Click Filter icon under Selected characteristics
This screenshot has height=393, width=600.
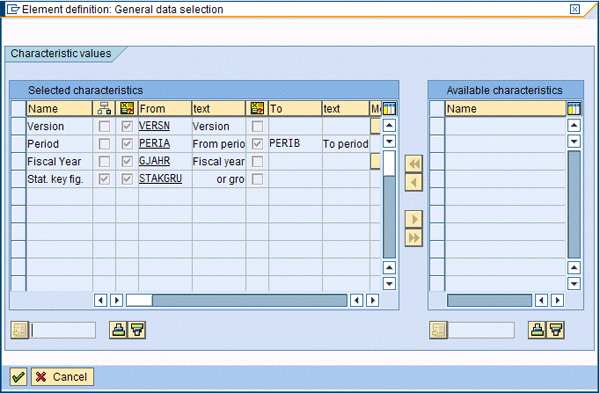pyautogui.click(x=137, y=330)
